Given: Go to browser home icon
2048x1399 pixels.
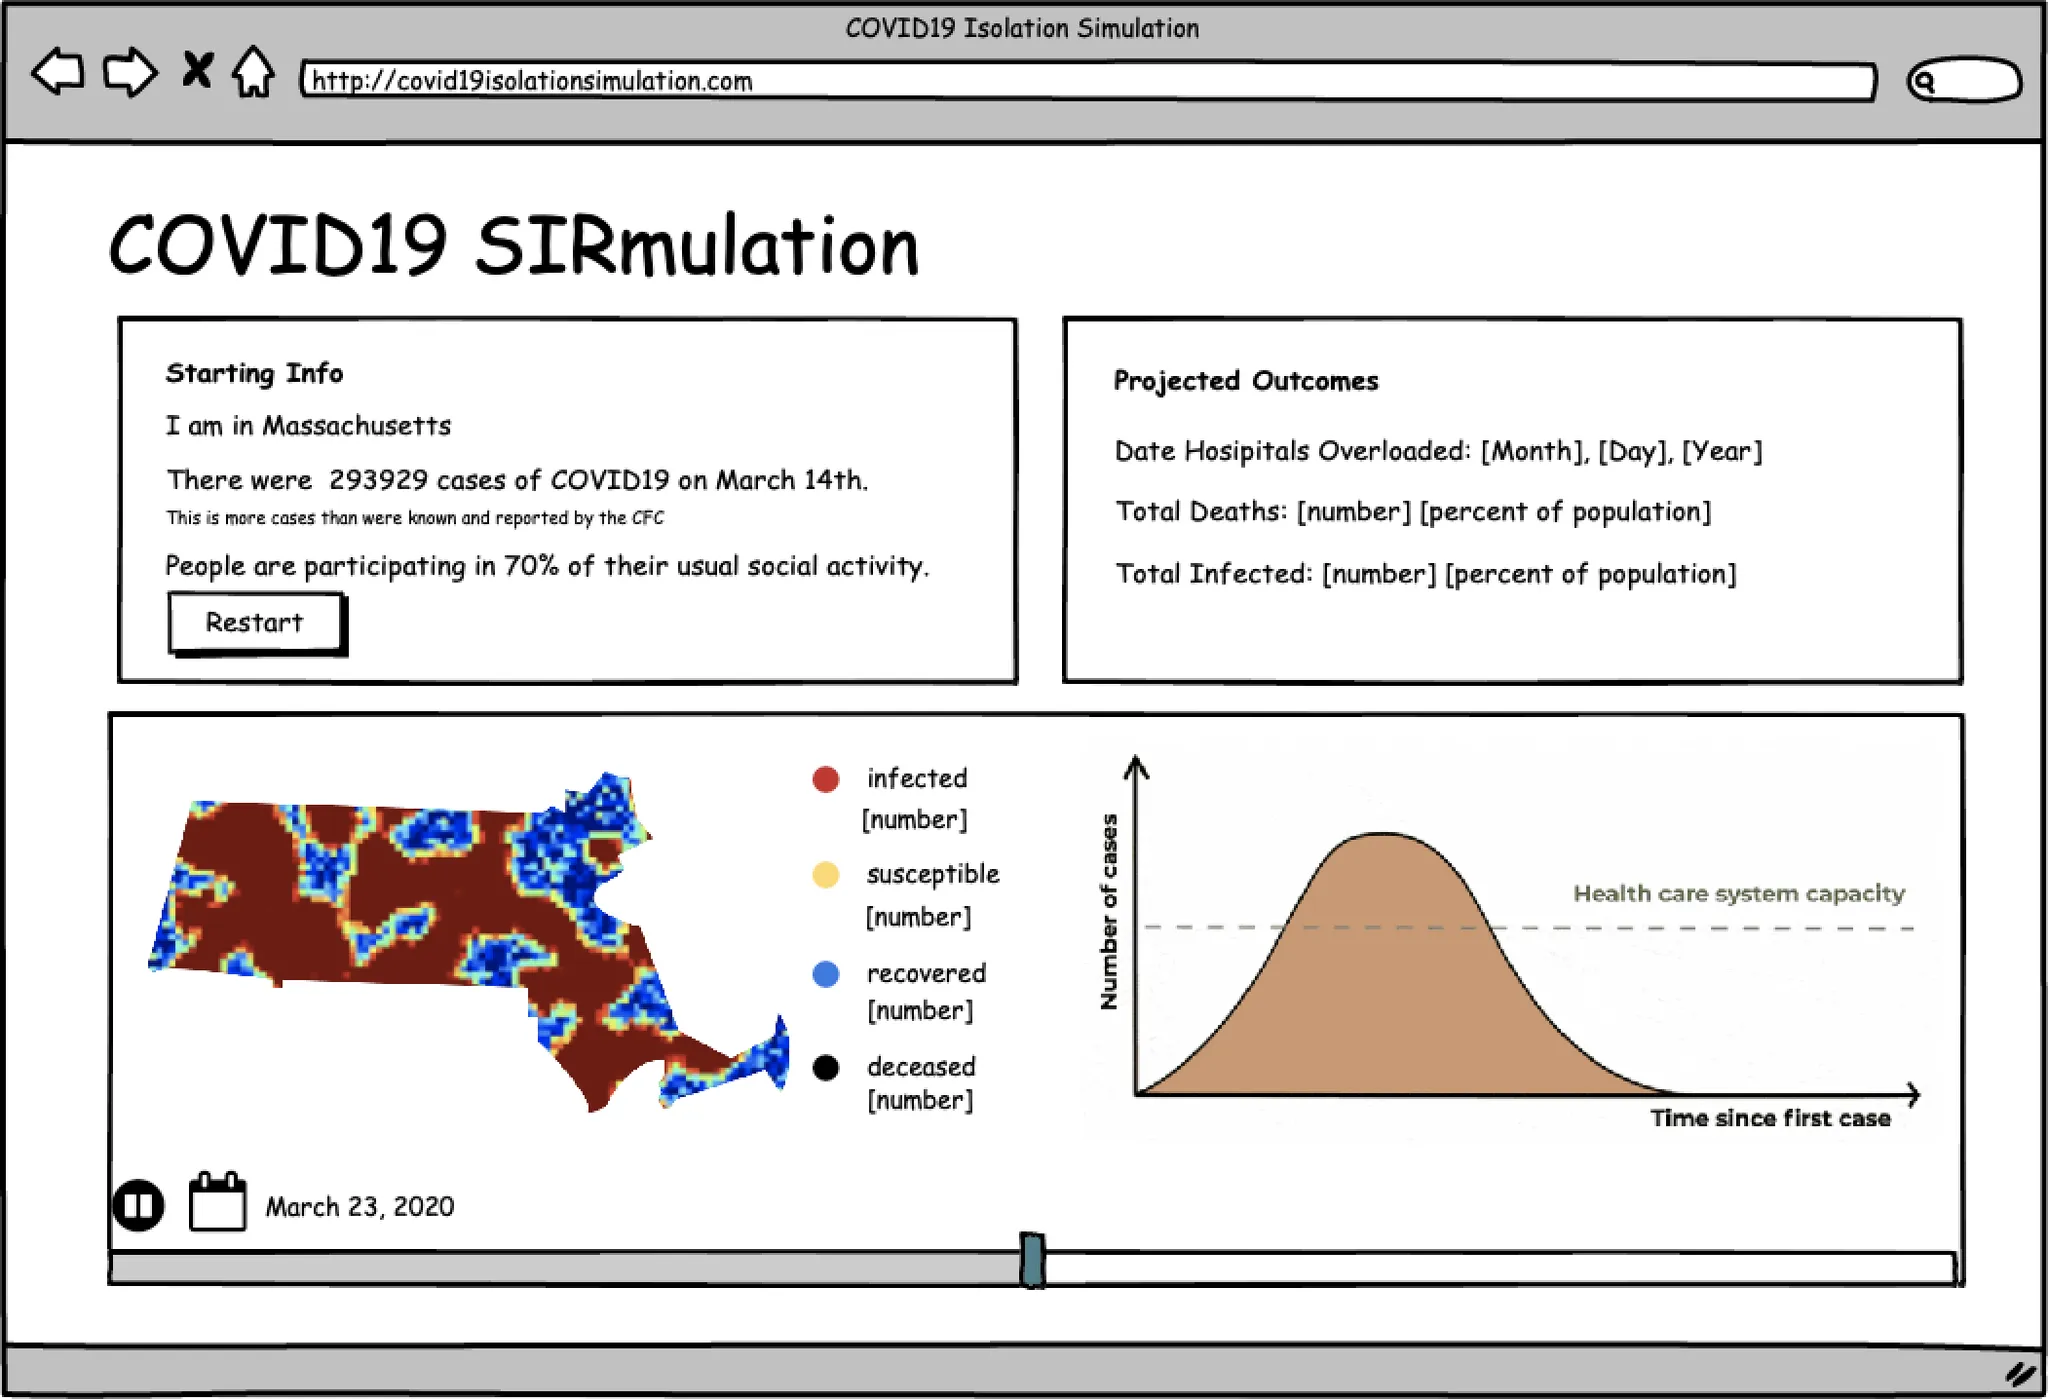Looking at the screenshot, I should [253, 71].
